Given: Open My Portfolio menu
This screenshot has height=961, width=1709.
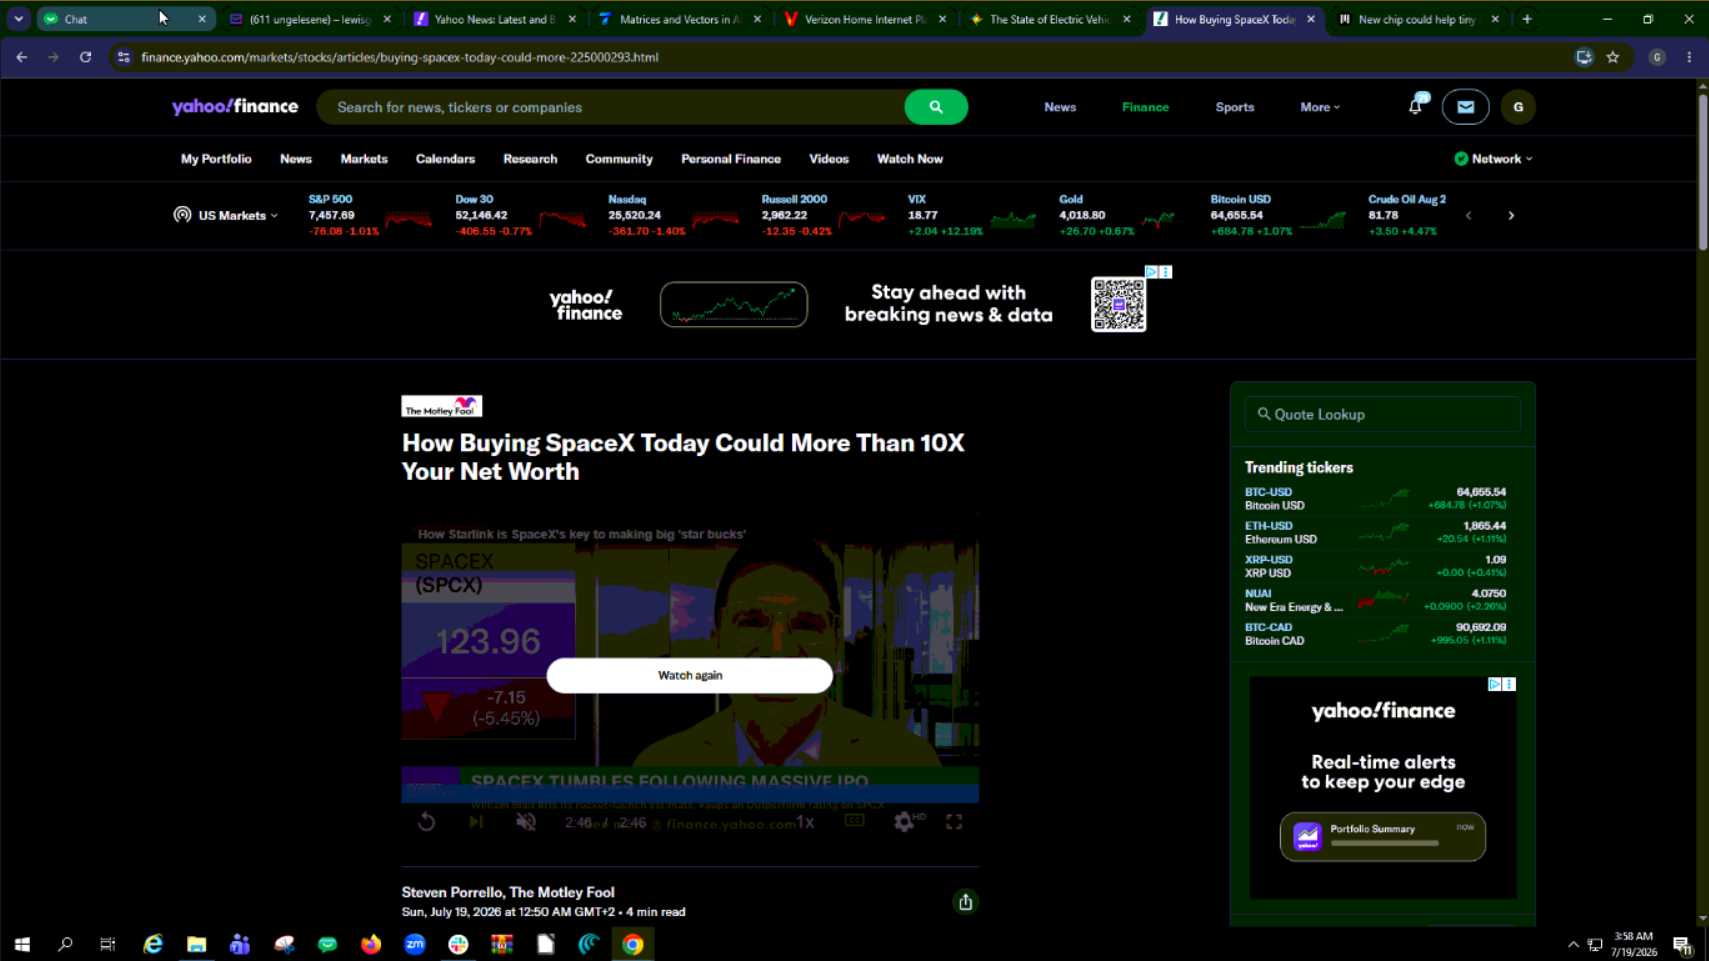Looking at the screenshot, I should (216, 159).
